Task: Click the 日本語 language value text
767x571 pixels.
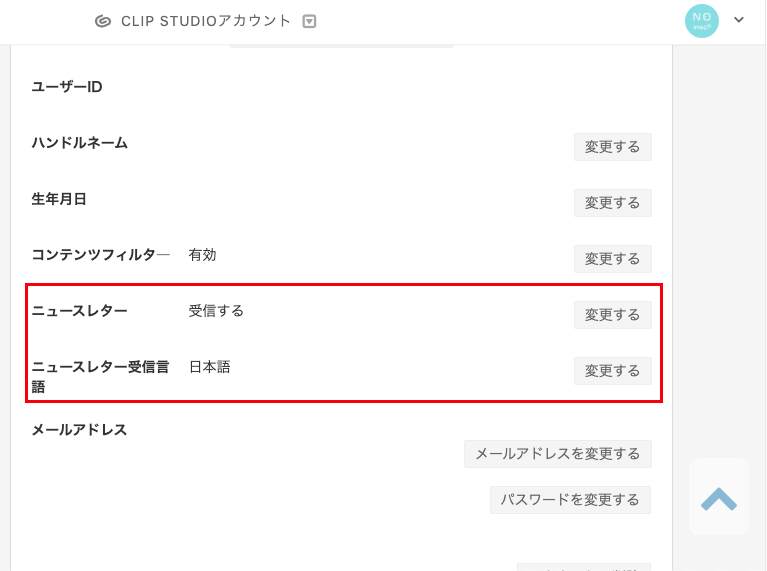Action: 209,367
